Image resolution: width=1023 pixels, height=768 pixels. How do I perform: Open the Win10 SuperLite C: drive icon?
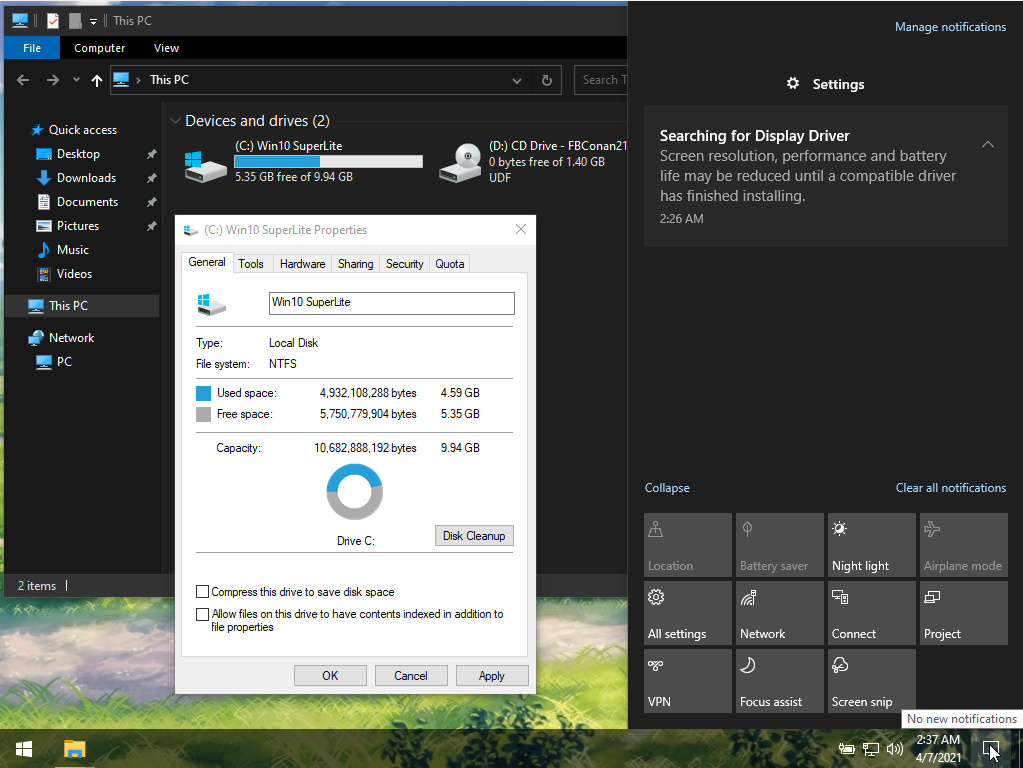point(206,166)
